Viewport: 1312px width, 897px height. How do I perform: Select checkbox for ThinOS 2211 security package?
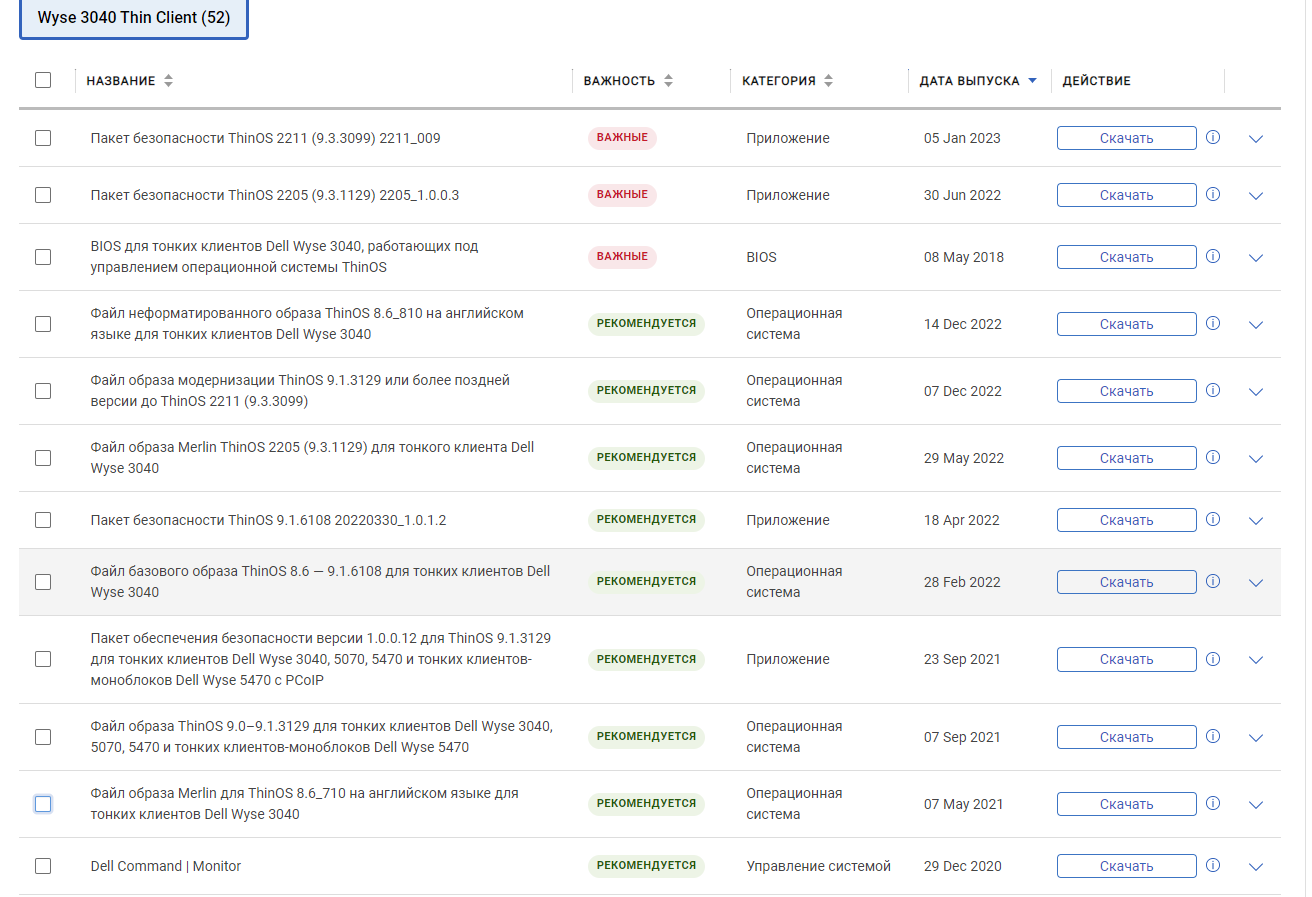tap(43, 138)
